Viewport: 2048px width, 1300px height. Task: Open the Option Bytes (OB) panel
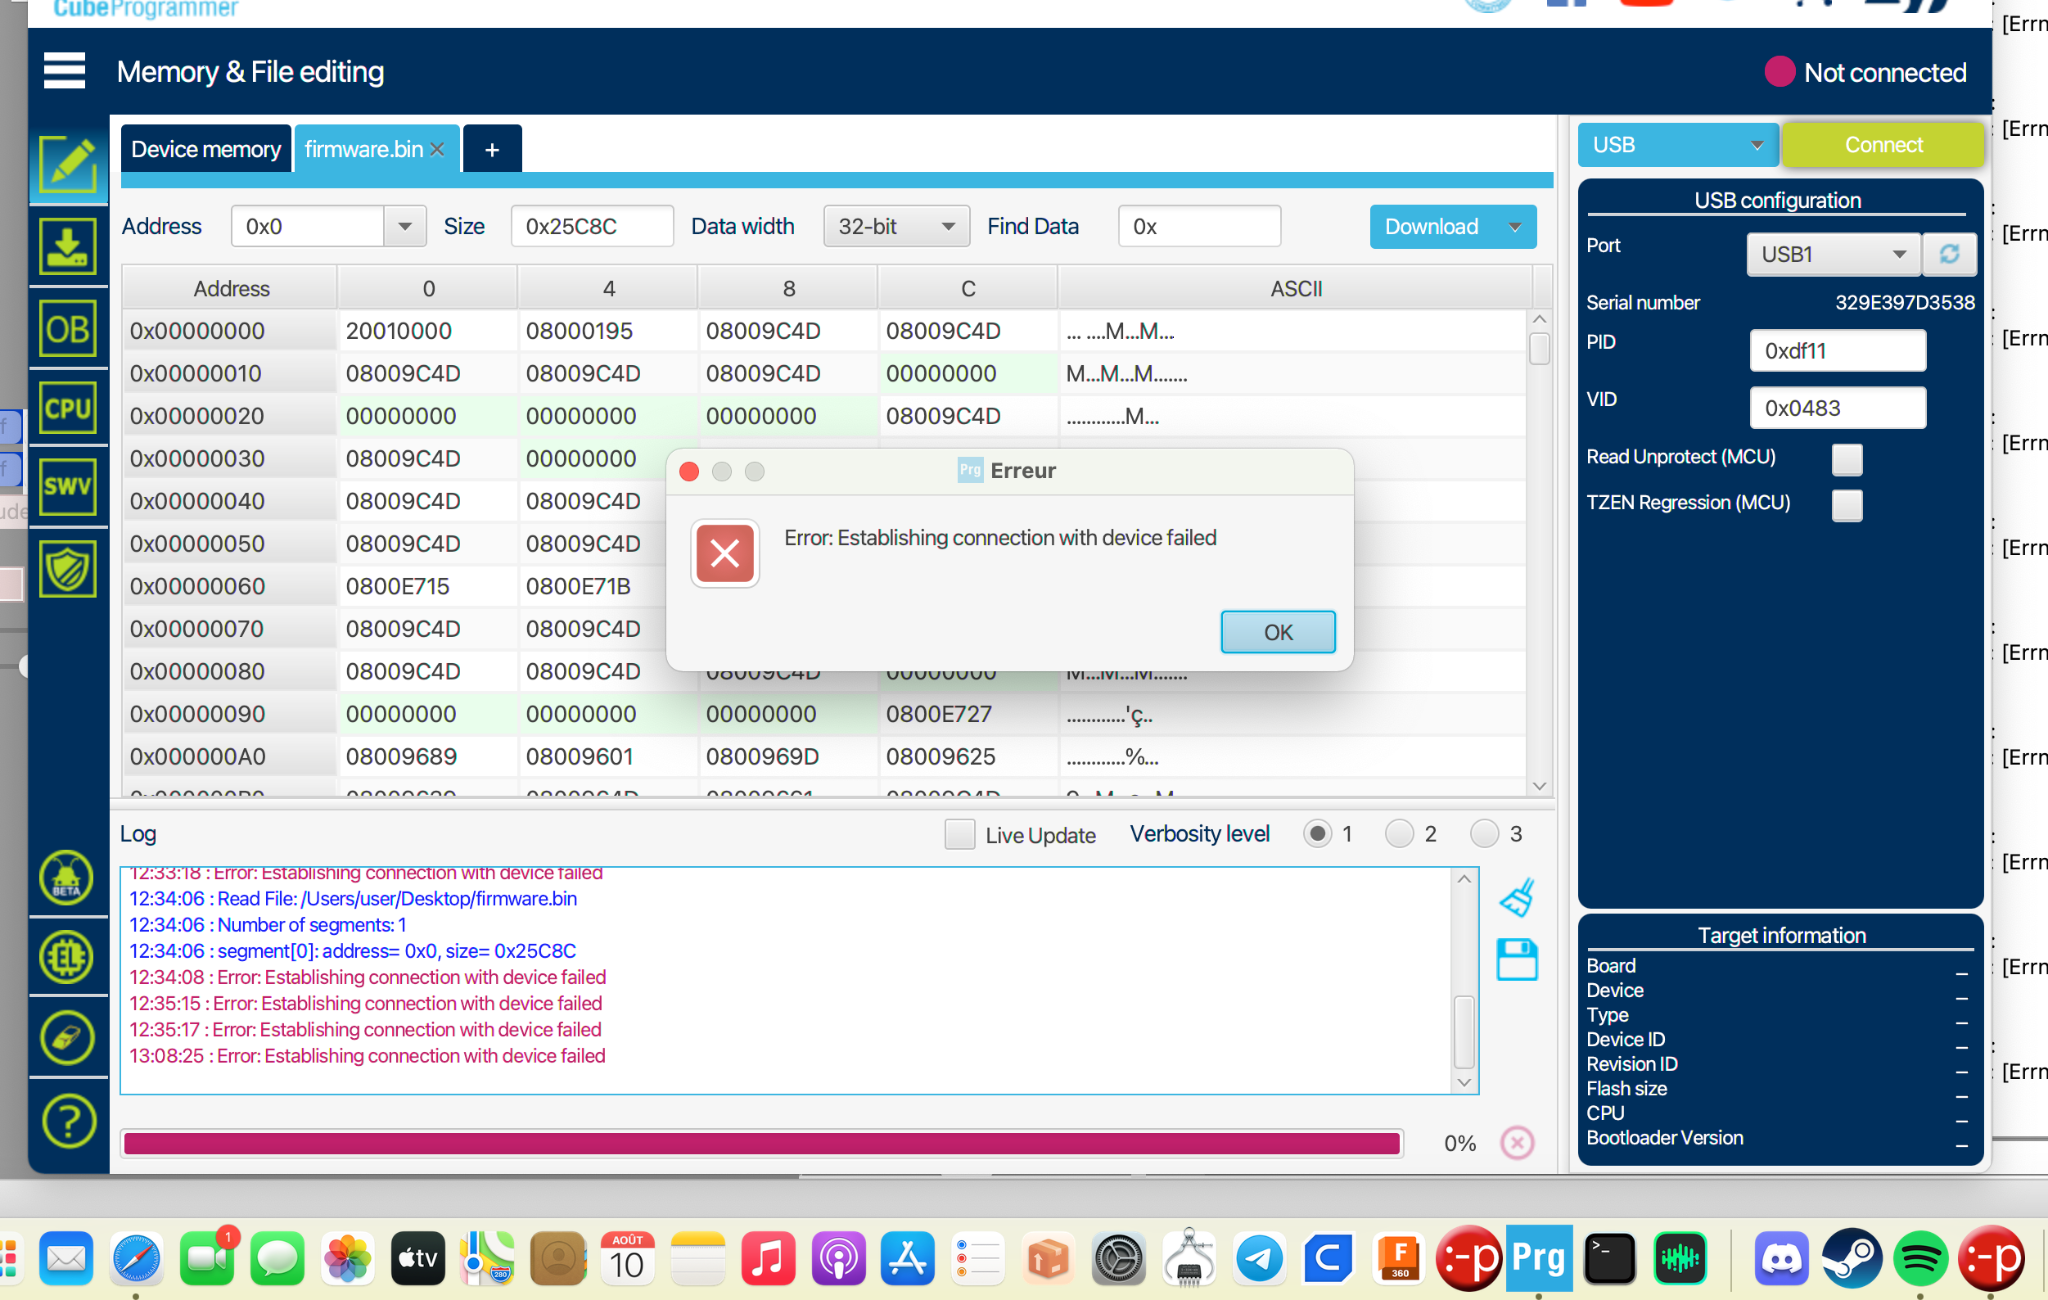click(68, 328)
